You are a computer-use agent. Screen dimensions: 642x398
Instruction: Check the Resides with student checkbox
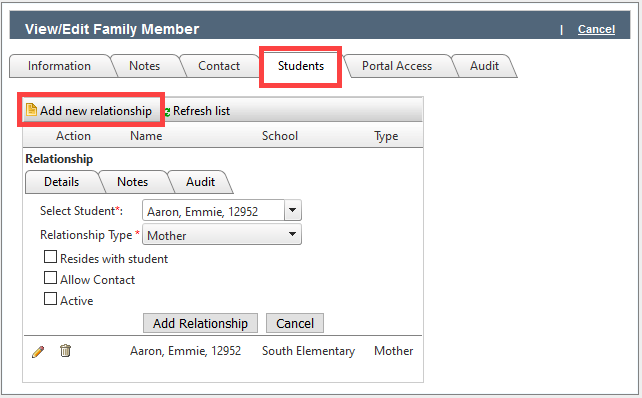click(50, 257)
